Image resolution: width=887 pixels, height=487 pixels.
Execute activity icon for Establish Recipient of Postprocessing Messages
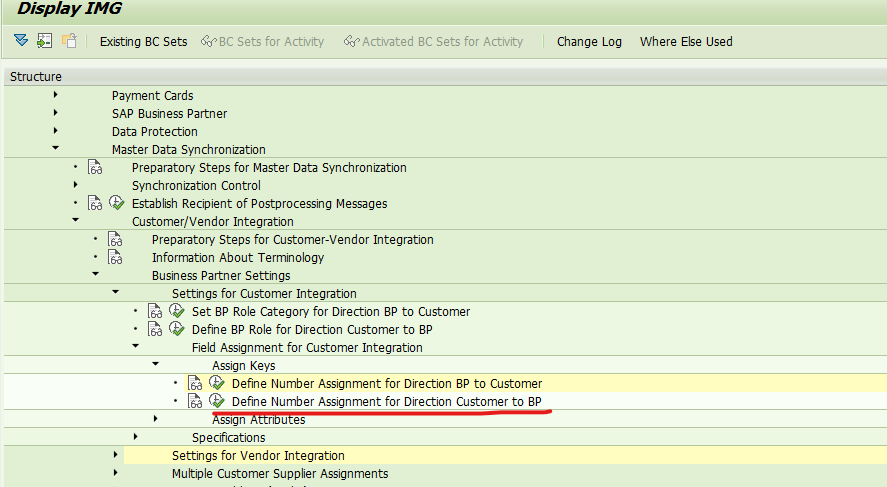coord(116,202)
